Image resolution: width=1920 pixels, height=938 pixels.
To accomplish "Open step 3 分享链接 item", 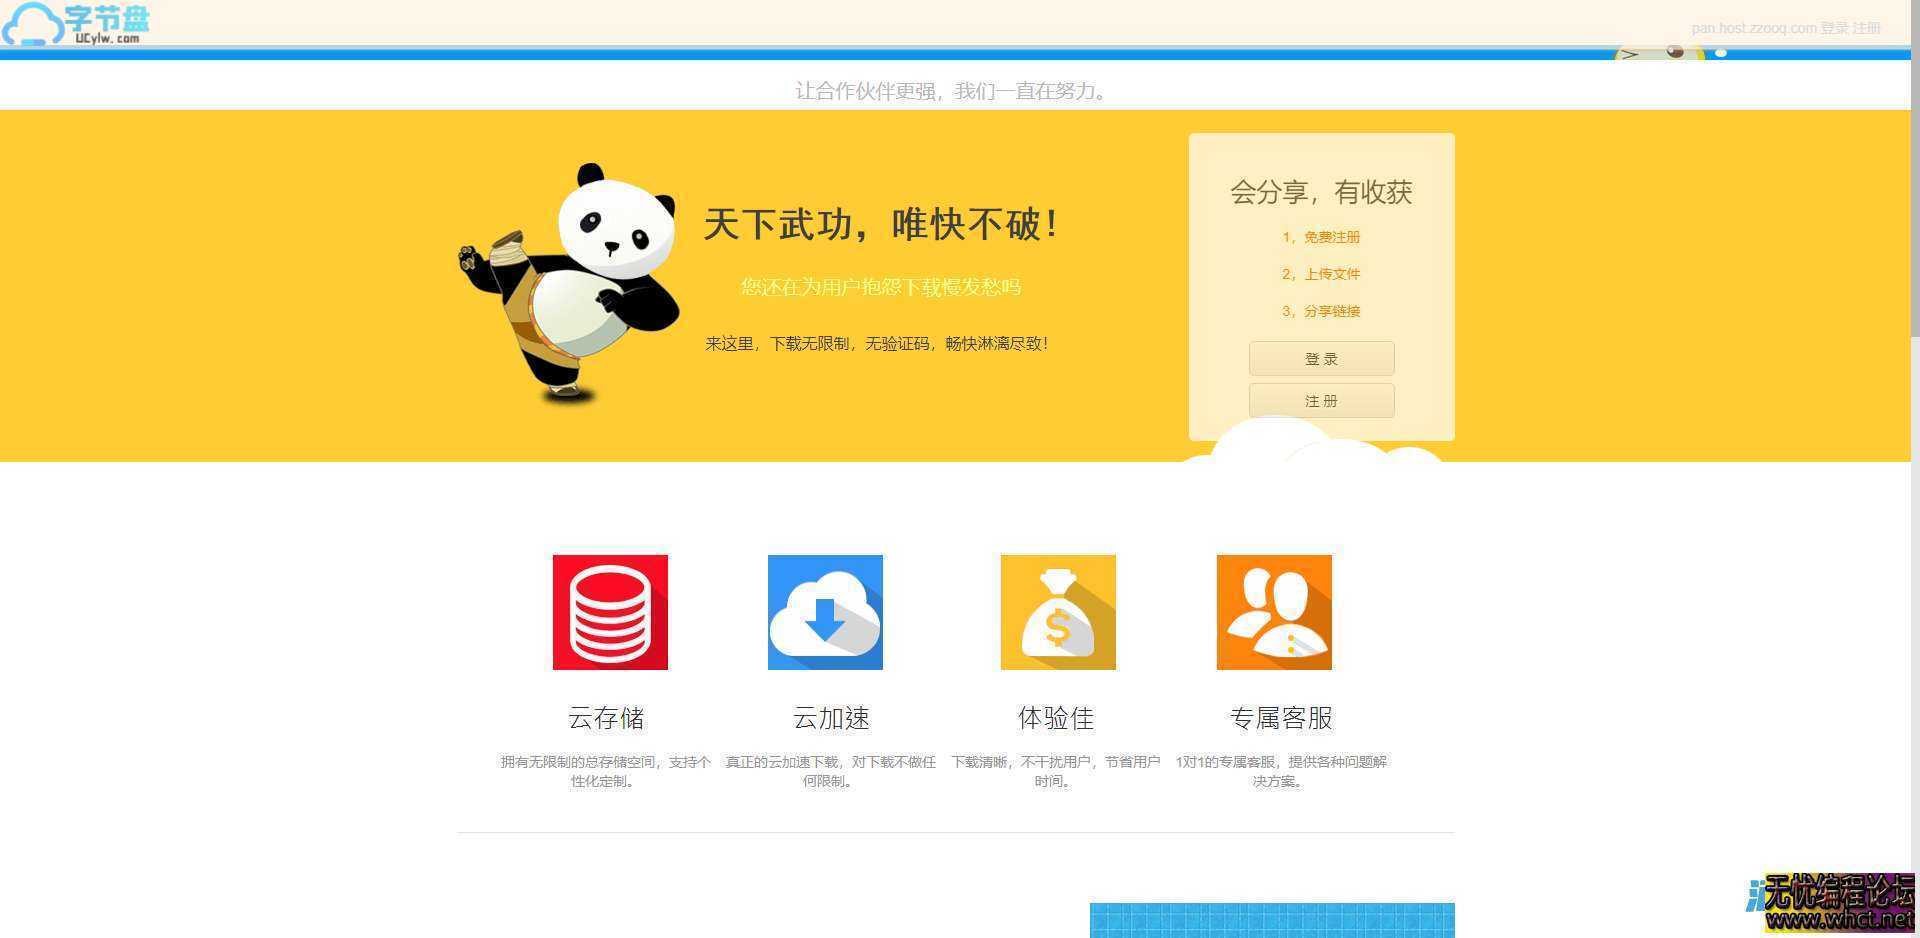I will coord(1321,311).
